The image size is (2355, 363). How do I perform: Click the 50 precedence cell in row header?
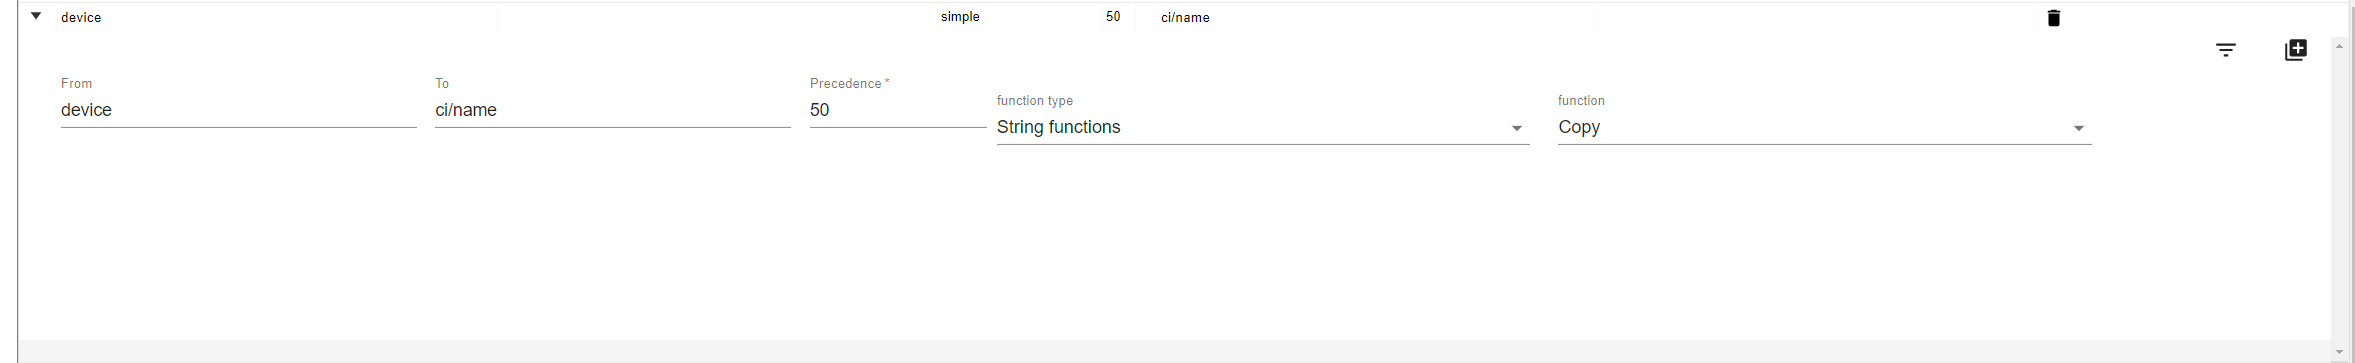pyautogui.click(x=1113, y=17)
